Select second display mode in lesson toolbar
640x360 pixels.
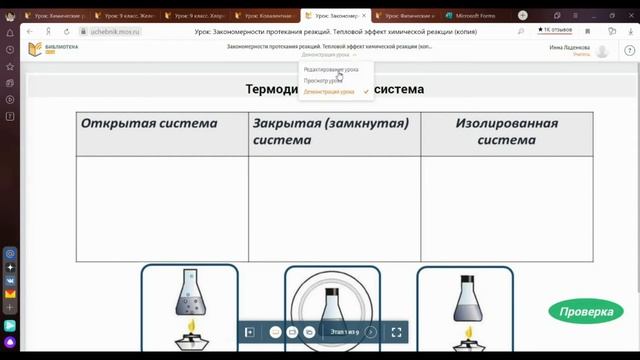click(292, 332)
